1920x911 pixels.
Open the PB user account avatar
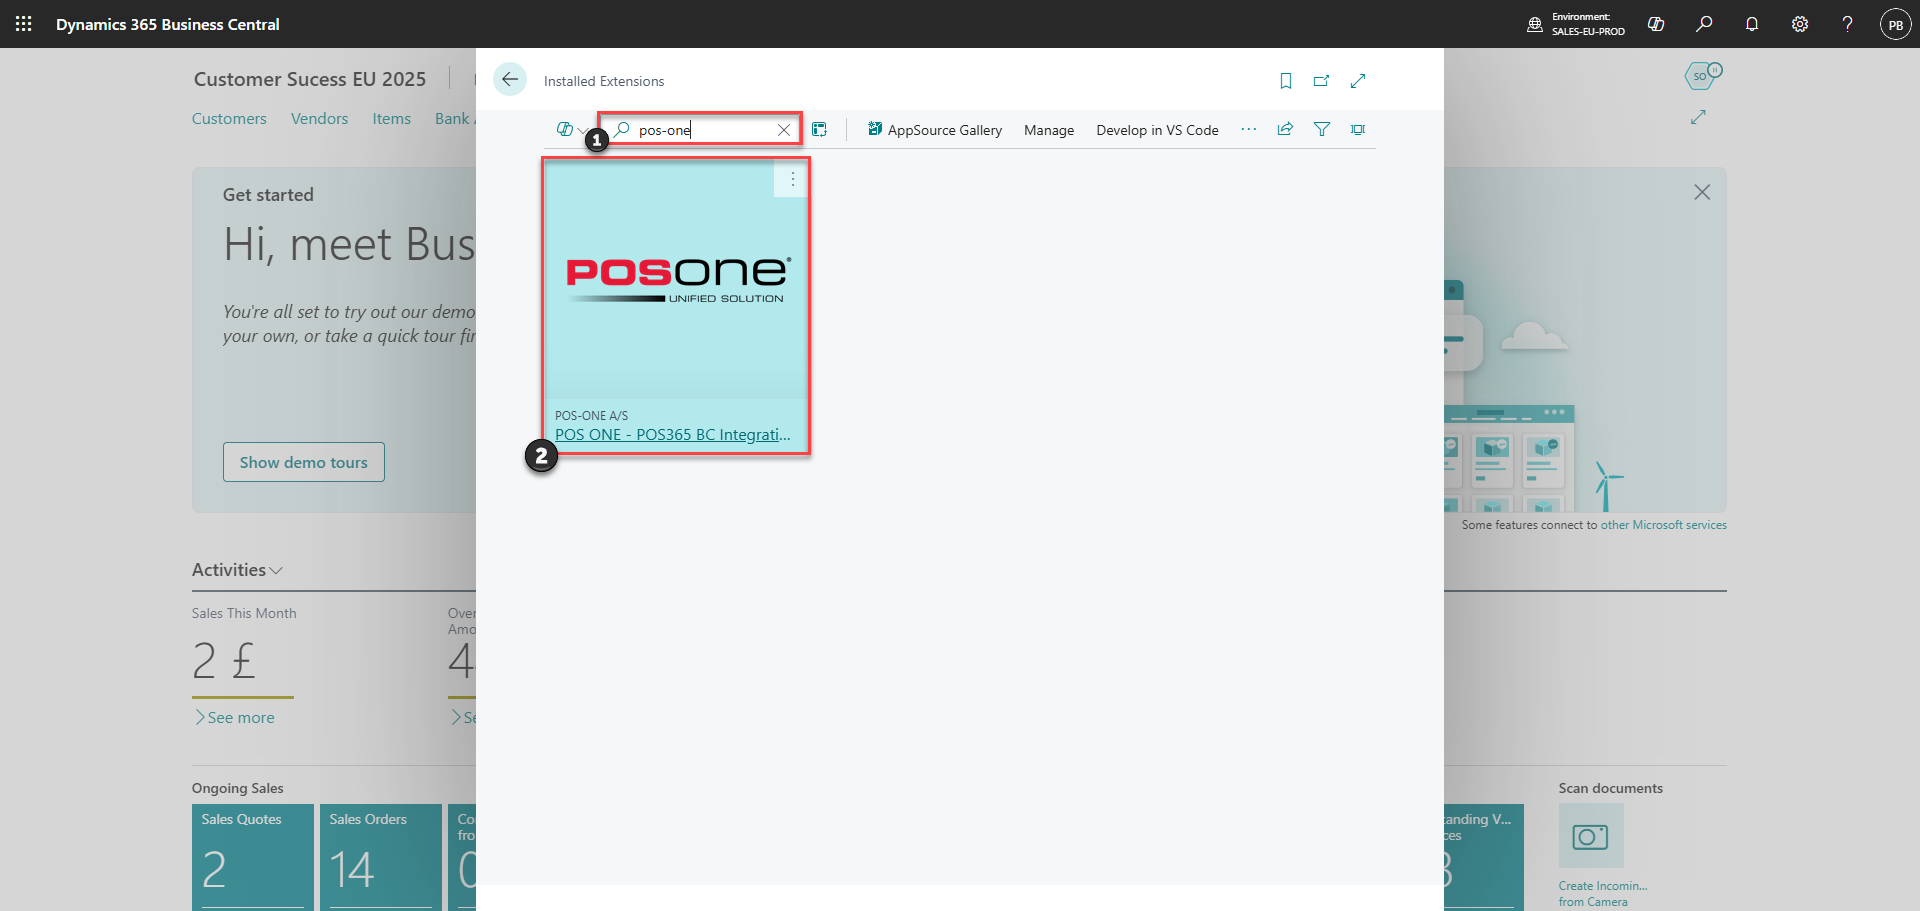(1895, 24)
